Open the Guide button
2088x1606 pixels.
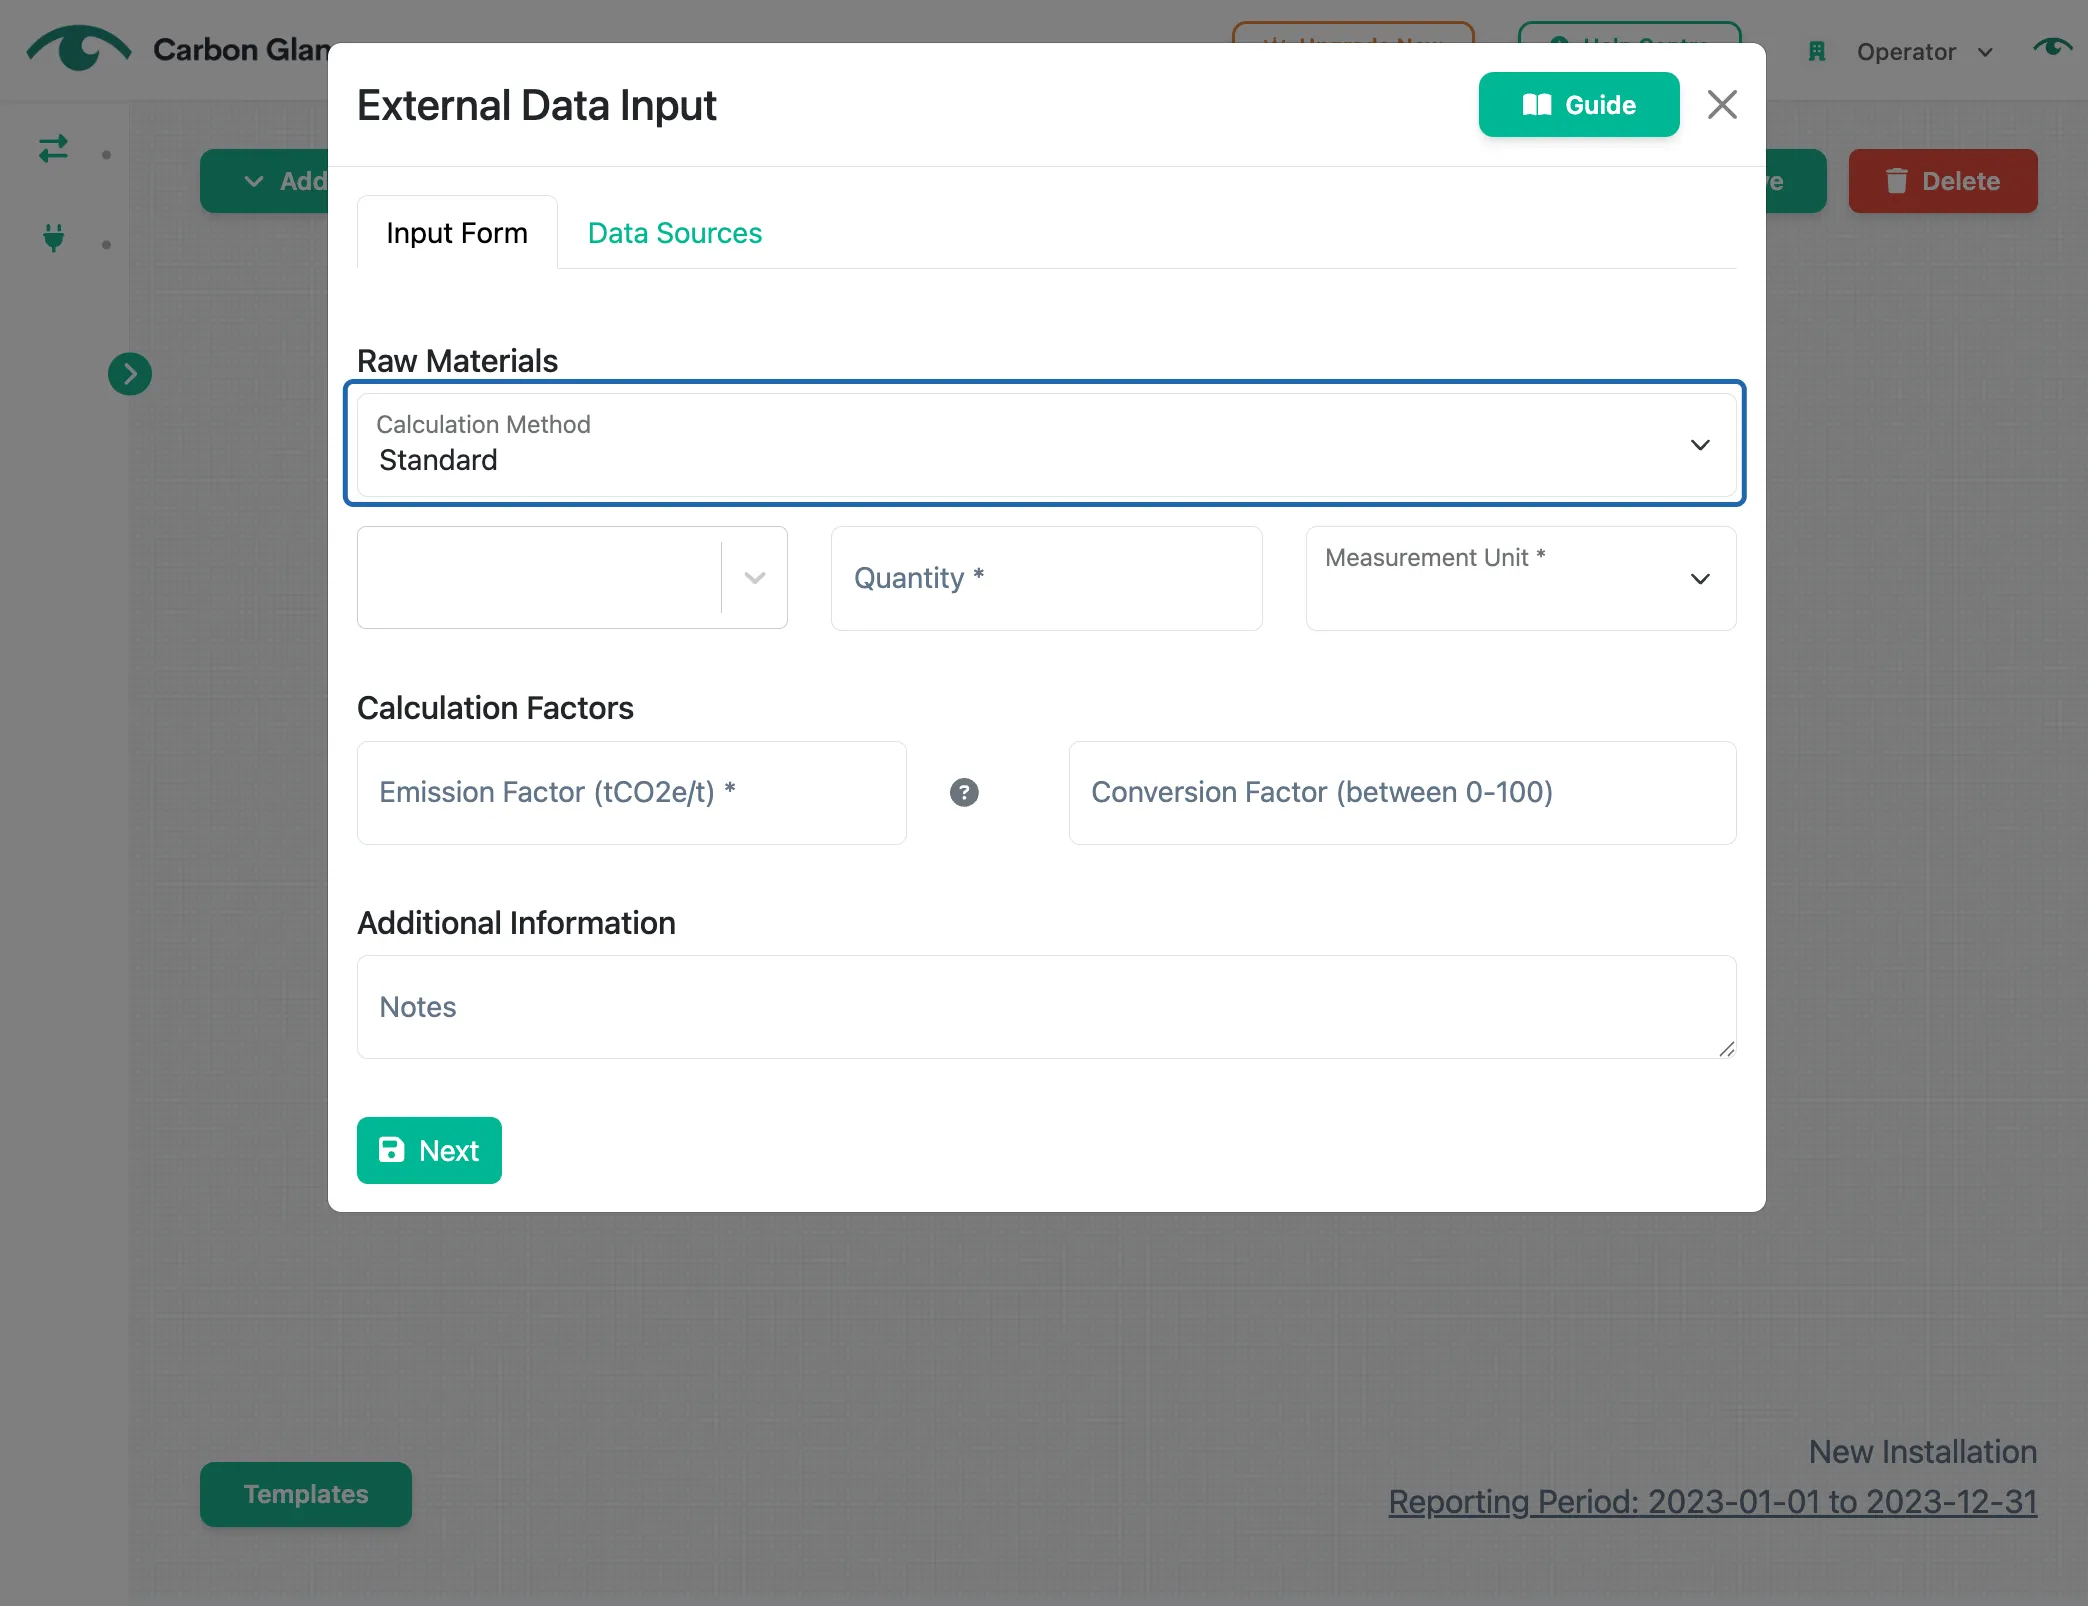click(1579, 104)
